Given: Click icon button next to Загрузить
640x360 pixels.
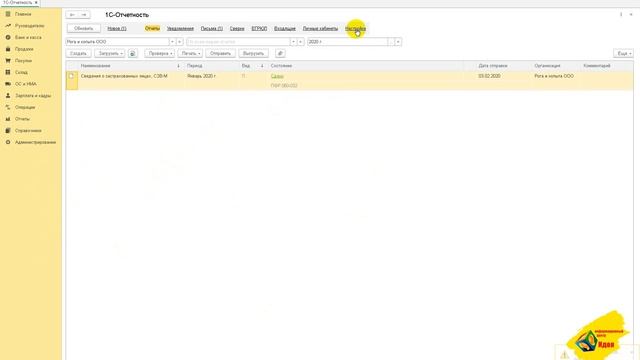Looking at the screenshot, I should 133,53.
